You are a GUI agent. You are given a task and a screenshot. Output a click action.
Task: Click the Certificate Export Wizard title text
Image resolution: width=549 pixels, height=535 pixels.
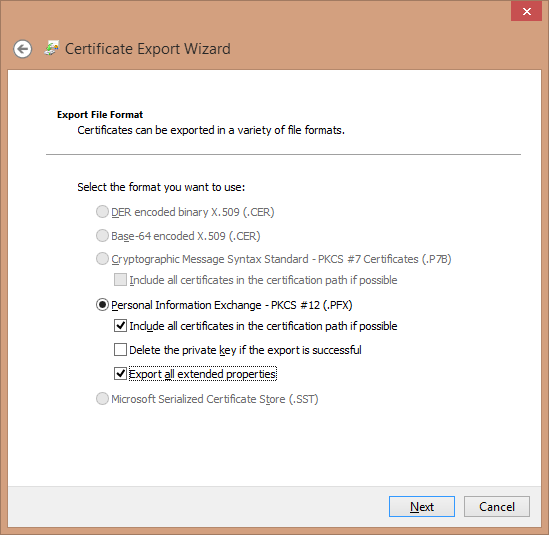[148, 49]
